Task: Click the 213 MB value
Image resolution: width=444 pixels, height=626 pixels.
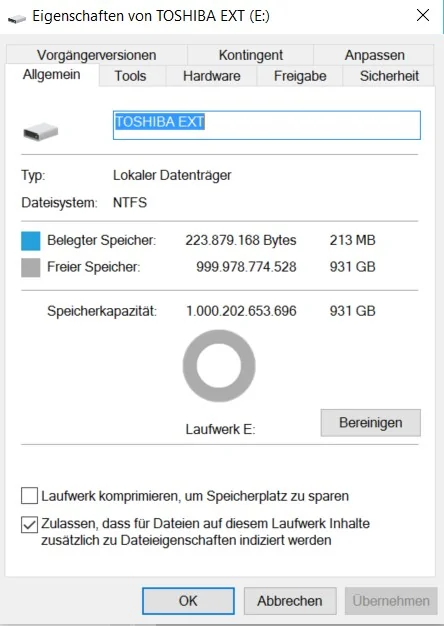Action: click(x=353, y=240)
